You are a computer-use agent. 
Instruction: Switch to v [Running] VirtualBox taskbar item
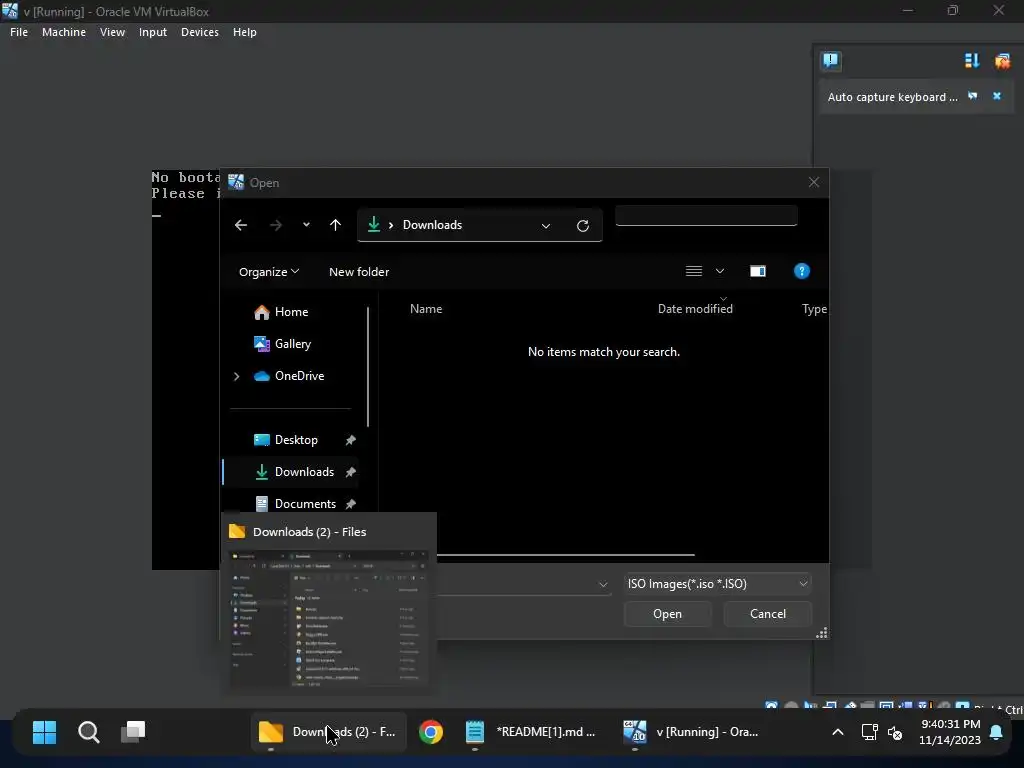(692, 732)
